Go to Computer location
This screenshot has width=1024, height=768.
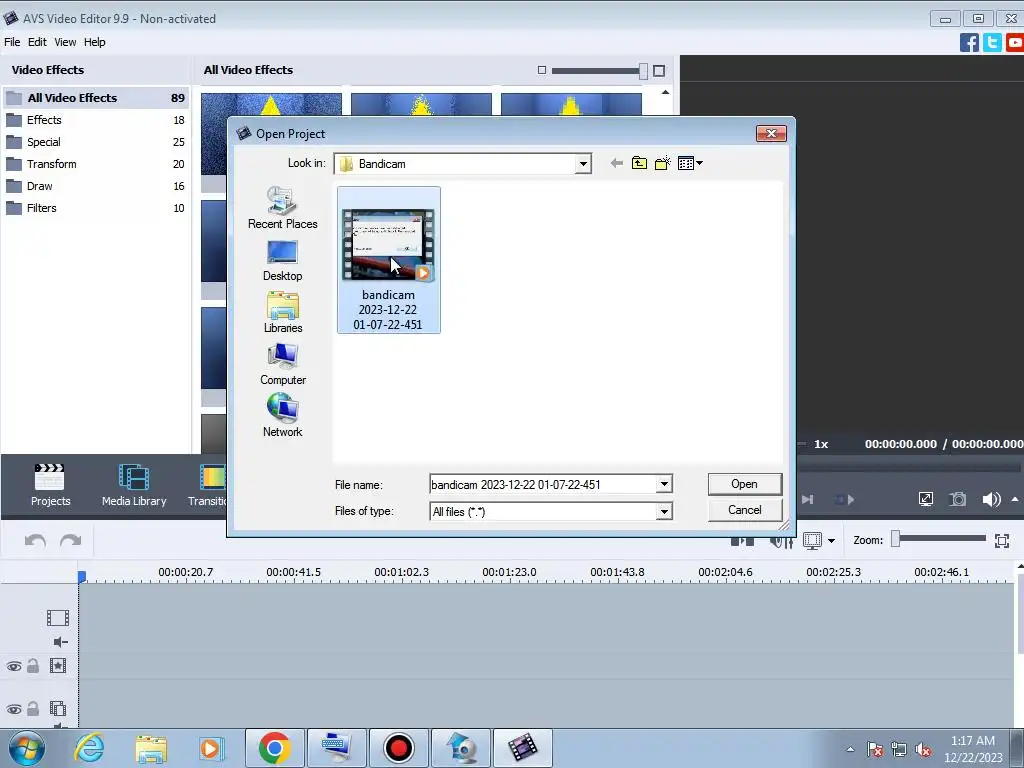coord(282,364)
